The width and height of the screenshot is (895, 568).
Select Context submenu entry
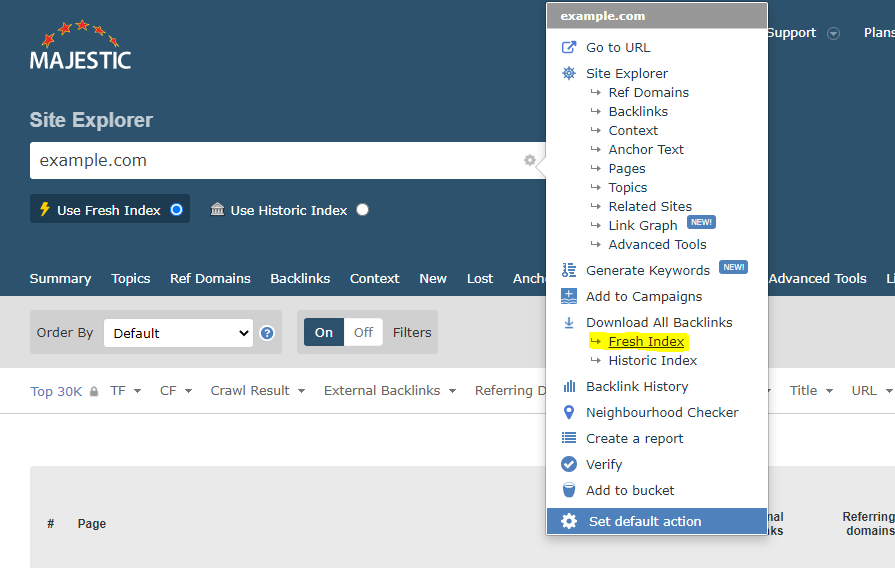tap(633, 130)
